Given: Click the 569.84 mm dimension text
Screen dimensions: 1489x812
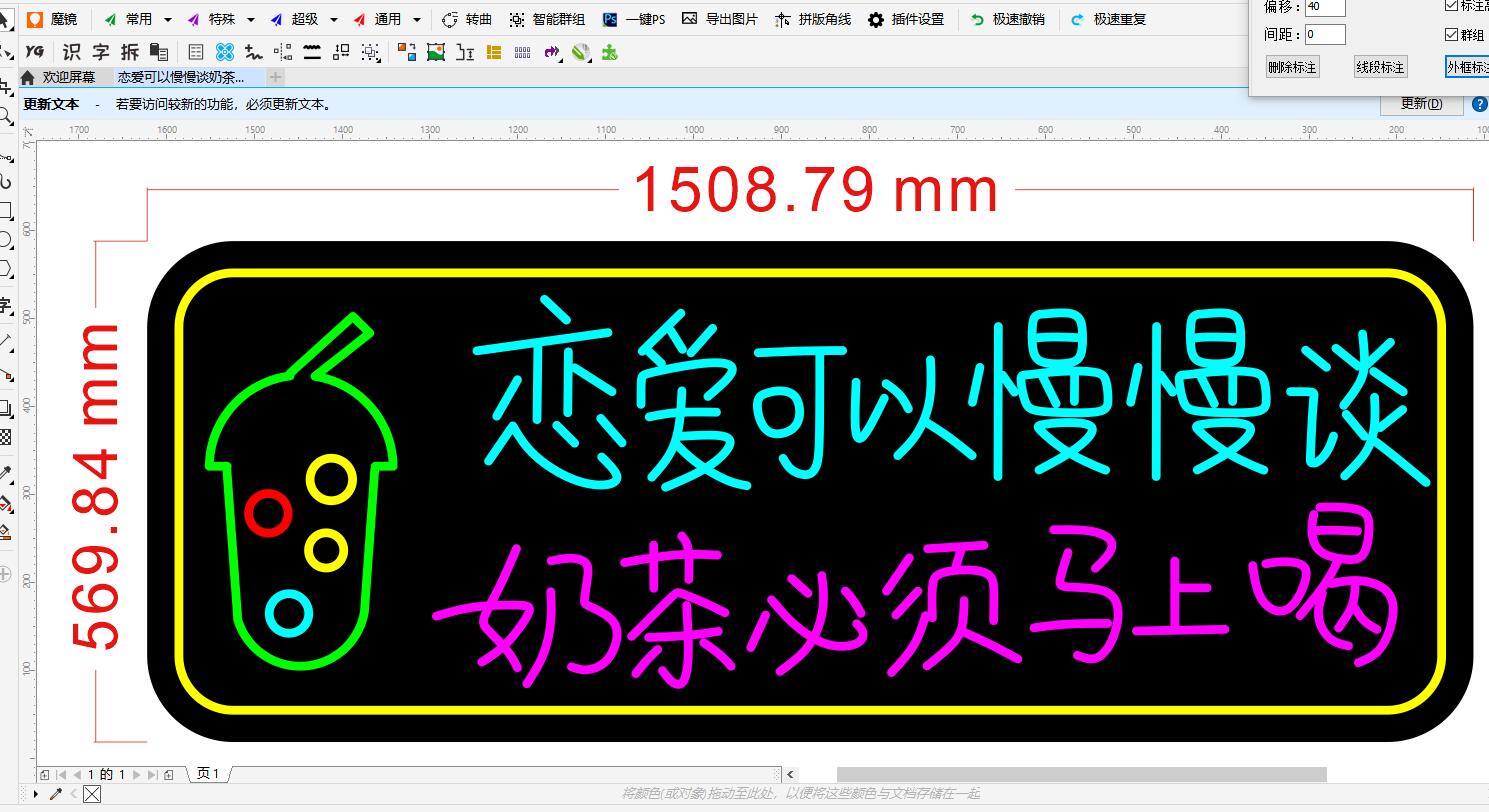Looking at the screenshot, I should pos(96,487).
